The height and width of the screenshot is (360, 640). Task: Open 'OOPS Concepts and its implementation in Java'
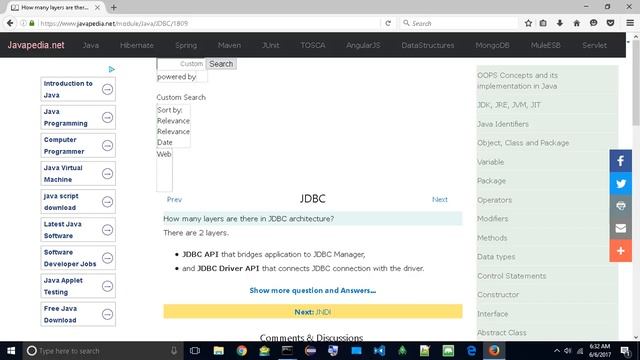pyautogui.click(x=517, y=80)
